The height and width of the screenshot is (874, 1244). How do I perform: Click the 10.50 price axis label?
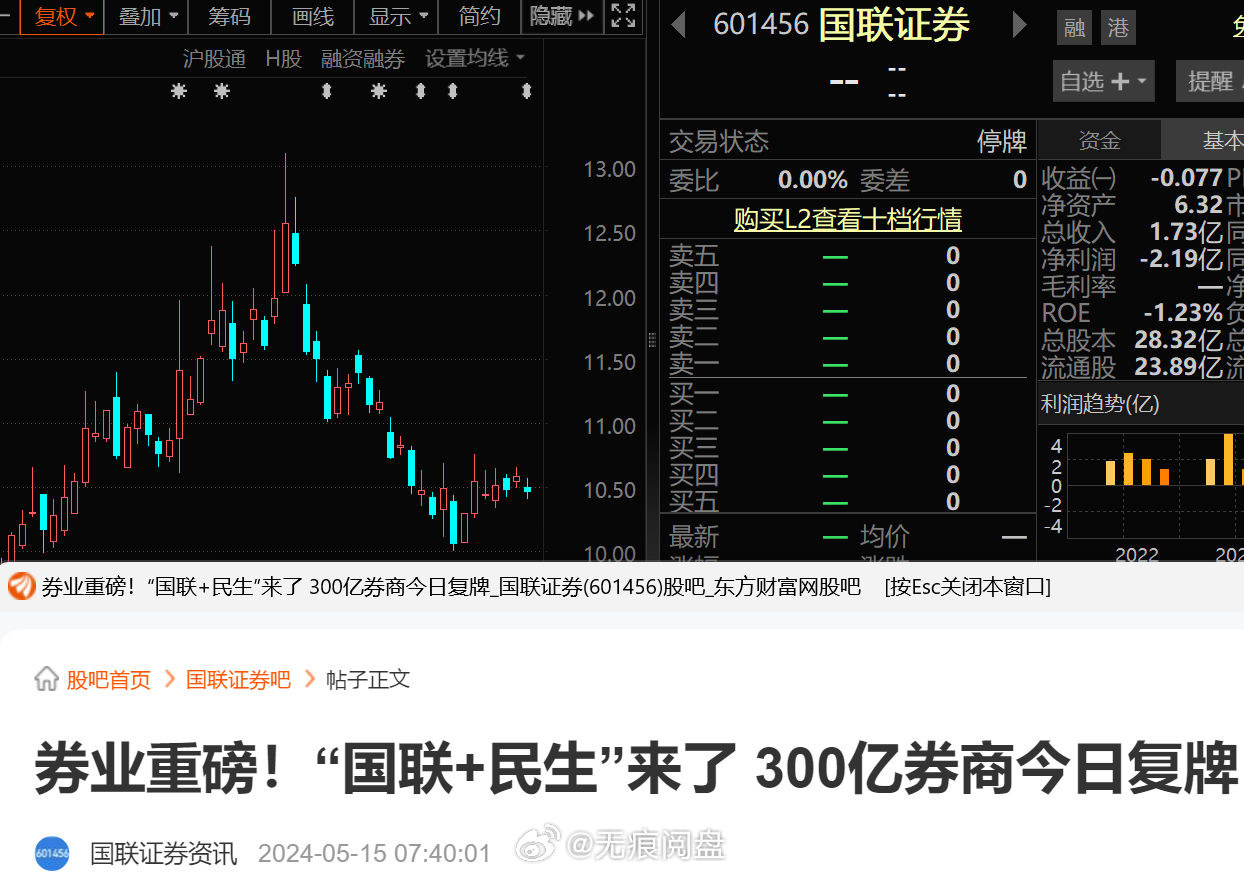pyautogui.click(x=610, y=490)
